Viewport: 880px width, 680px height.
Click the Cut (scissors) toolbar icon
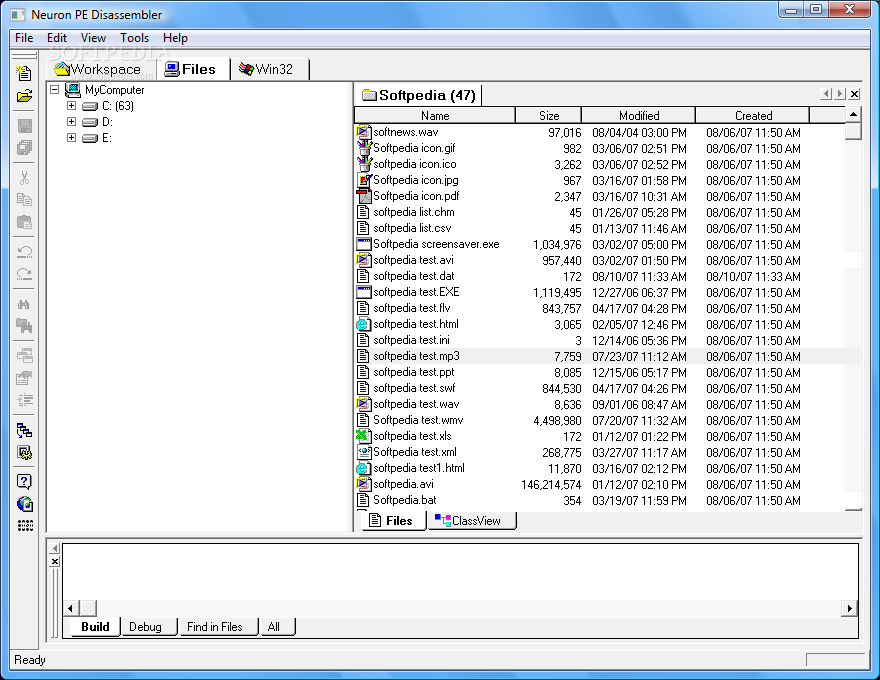point(24,178)
